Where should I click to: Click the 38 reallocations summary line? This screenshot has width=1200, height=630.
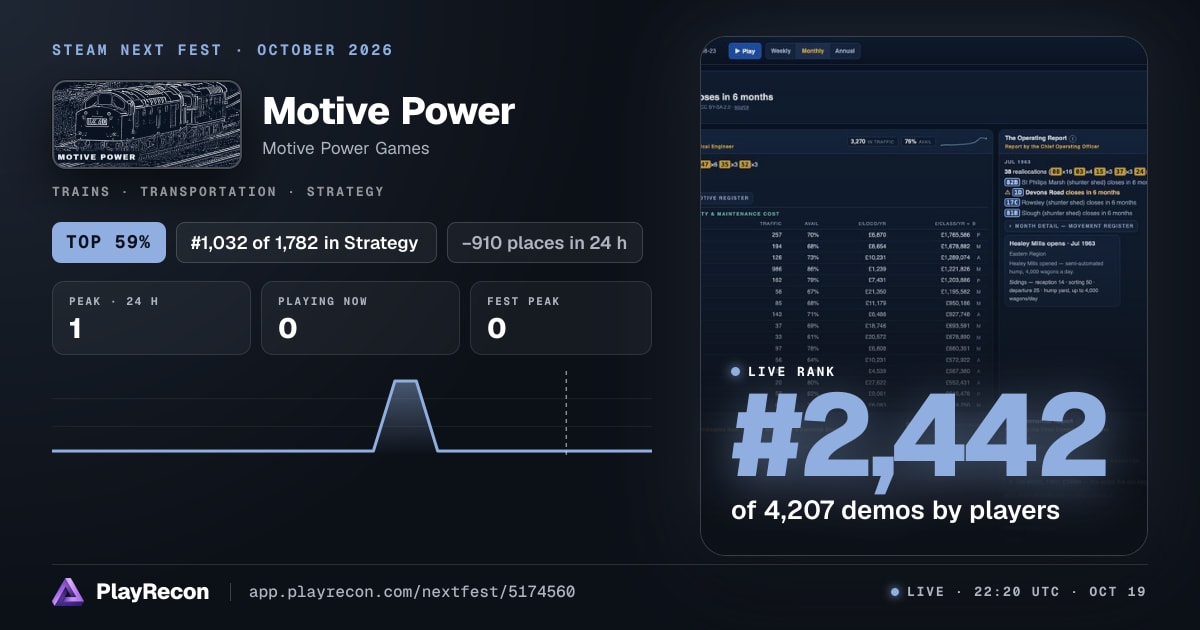pyautogui.click(x=1074, y=172)
